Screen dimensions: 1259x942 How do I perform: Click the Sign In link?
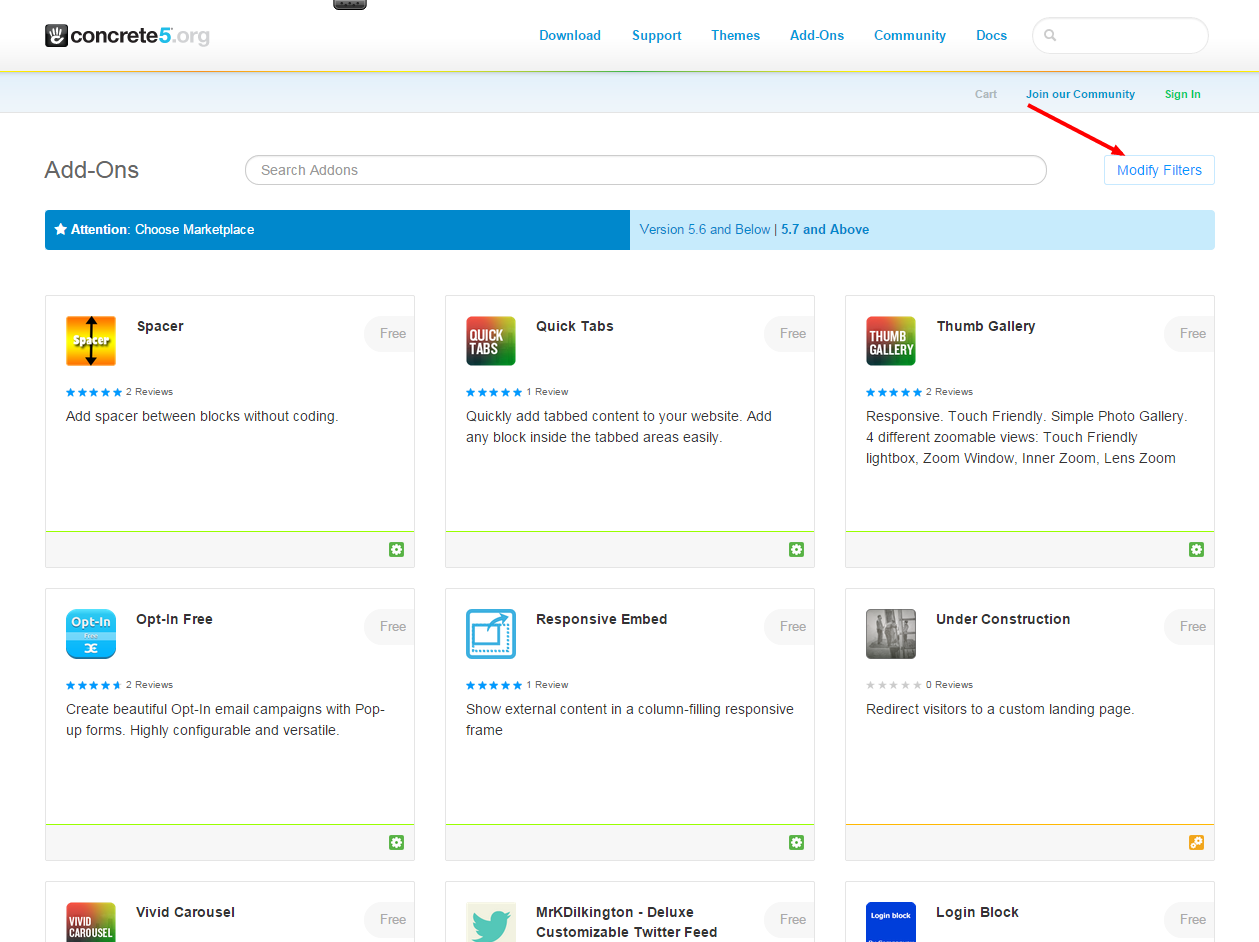[1183, 94]
